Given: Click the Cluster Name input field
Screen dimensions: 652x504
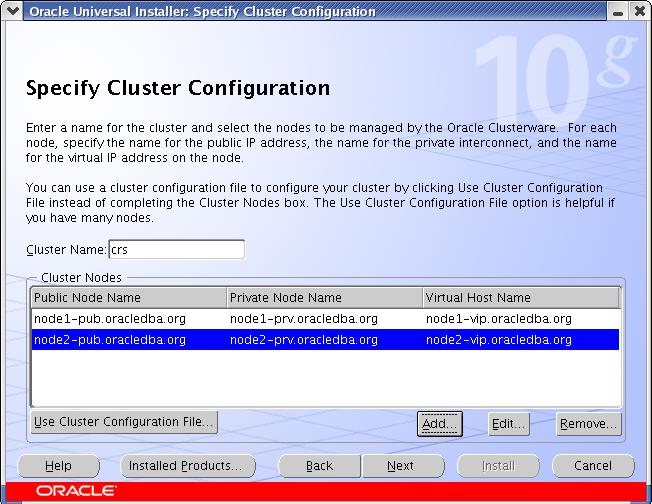Looking at the screenshot, I should pos(177,250).
